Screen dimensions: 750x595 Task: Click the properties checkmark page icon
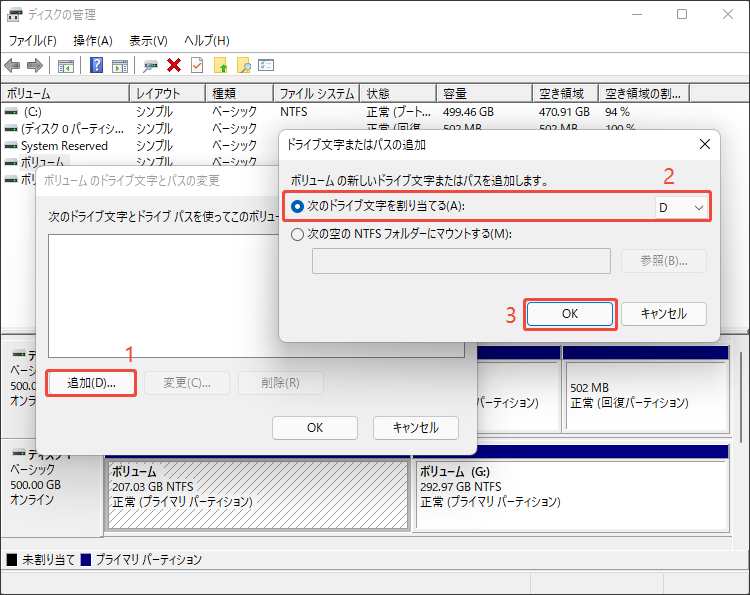[x=197, y=65]
